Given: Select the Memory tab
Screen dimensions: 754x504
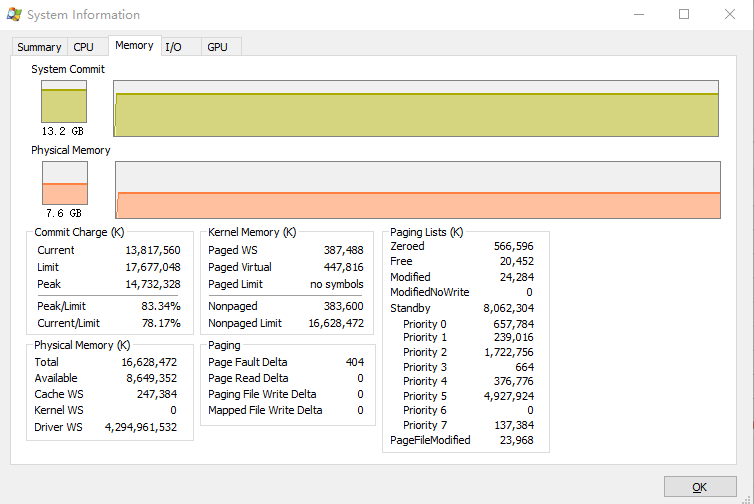Looking at the screenshot, I should tap(134, 46).
